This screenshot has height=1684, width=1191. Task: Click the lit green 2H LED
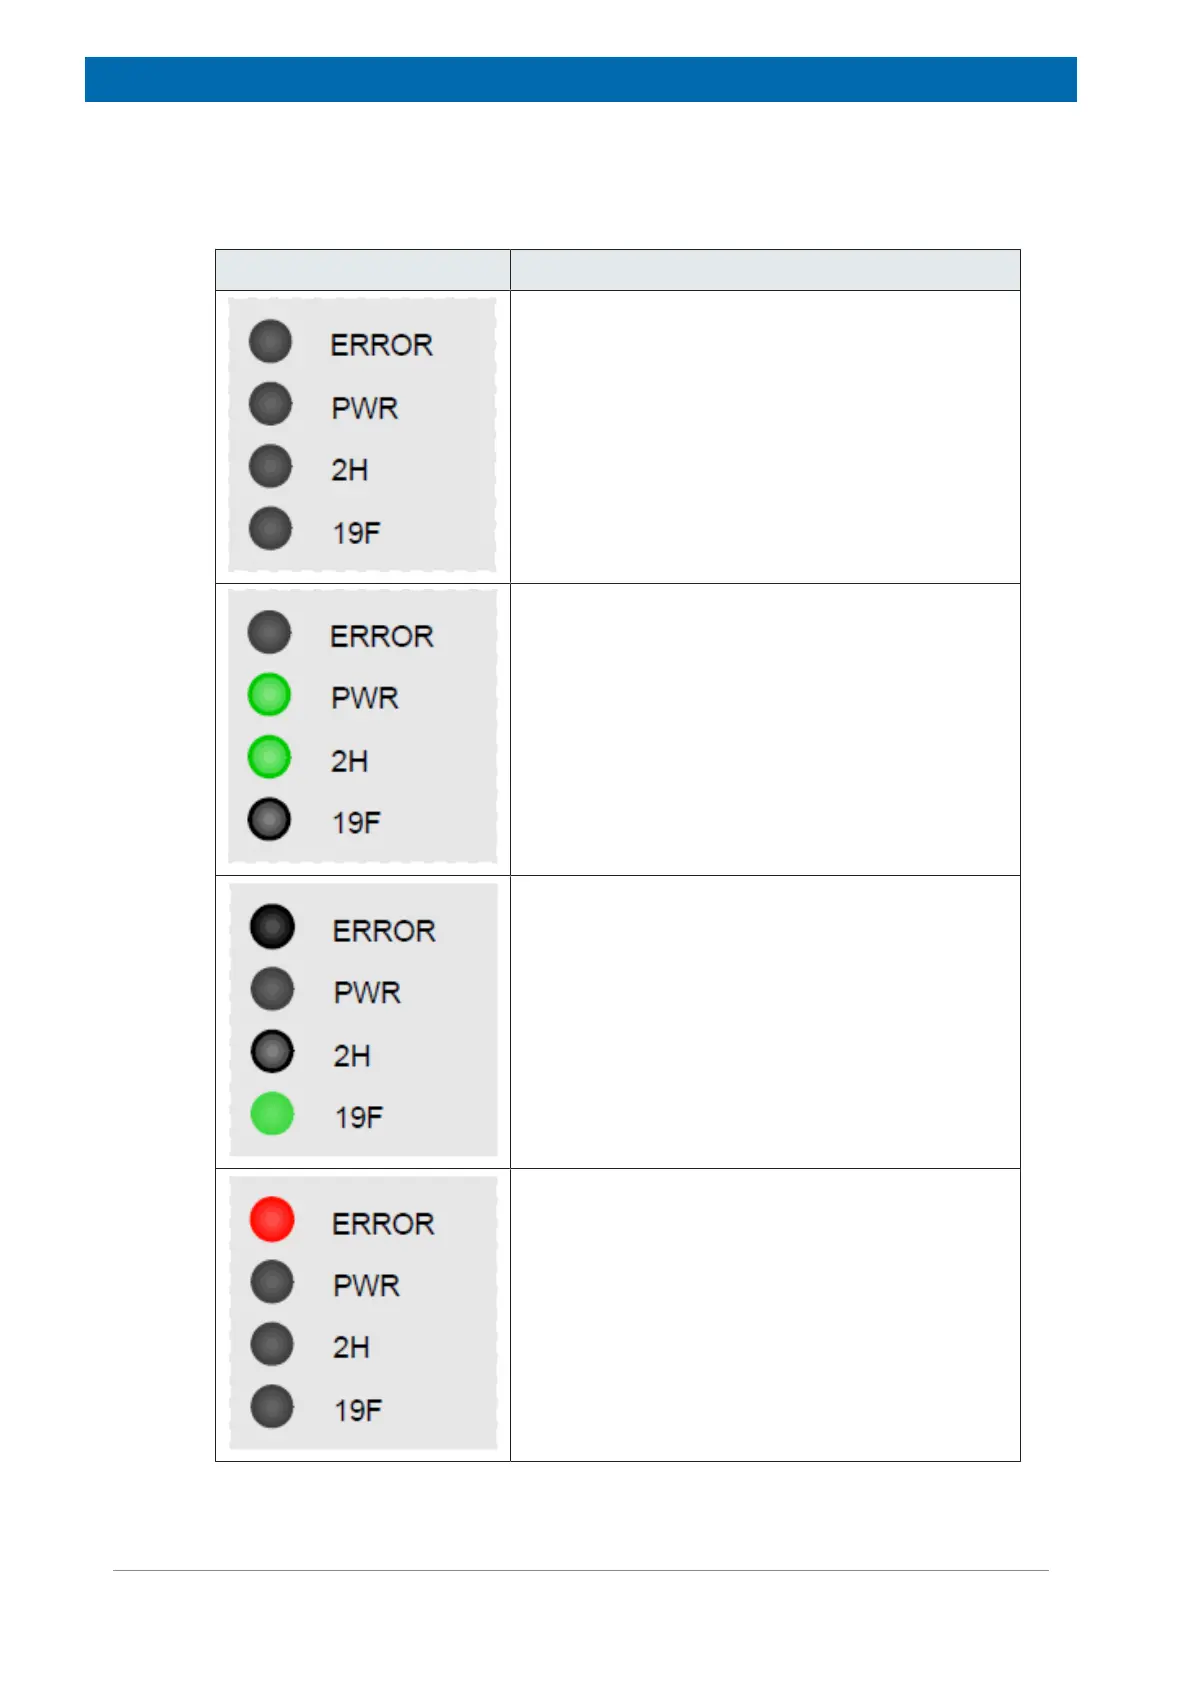(269, 757)
